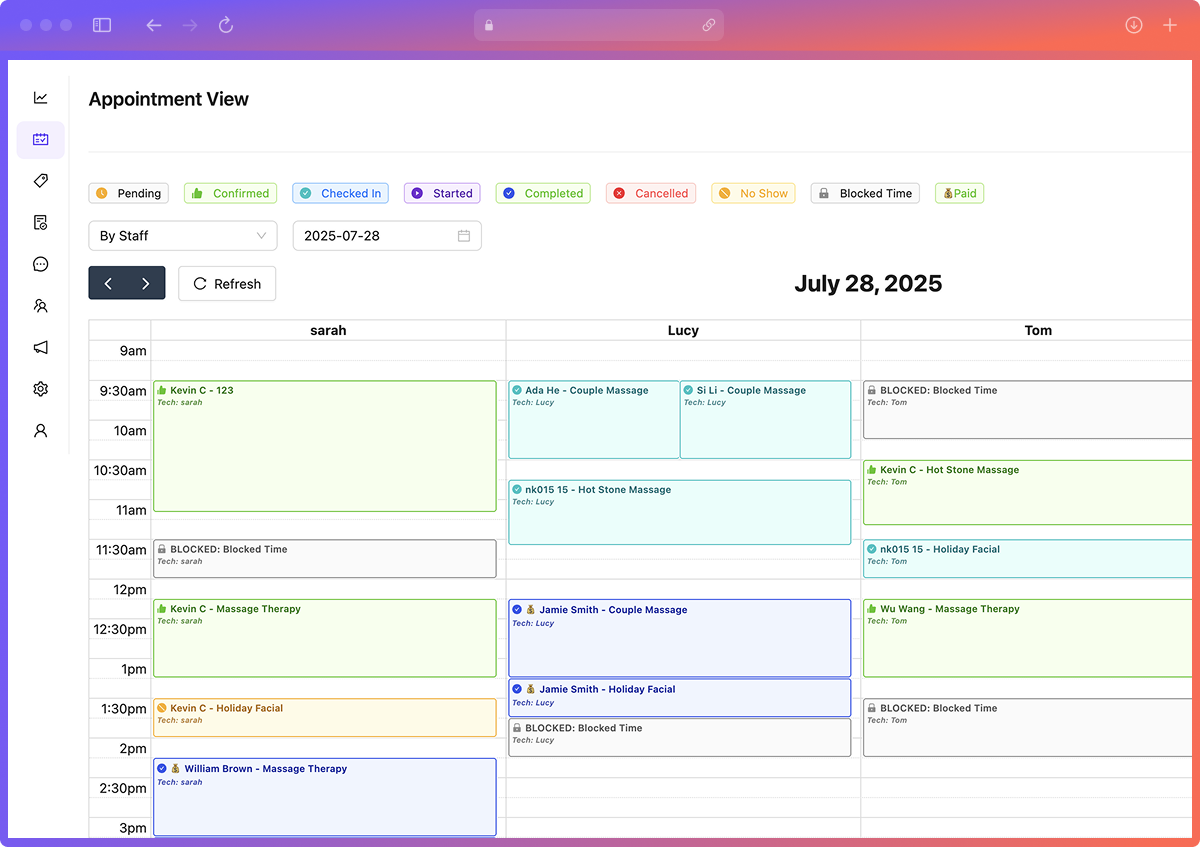The height and width of the screenshot is (847, 1200).
Task: Open the price tag sidebar icon
Action: 41,181
